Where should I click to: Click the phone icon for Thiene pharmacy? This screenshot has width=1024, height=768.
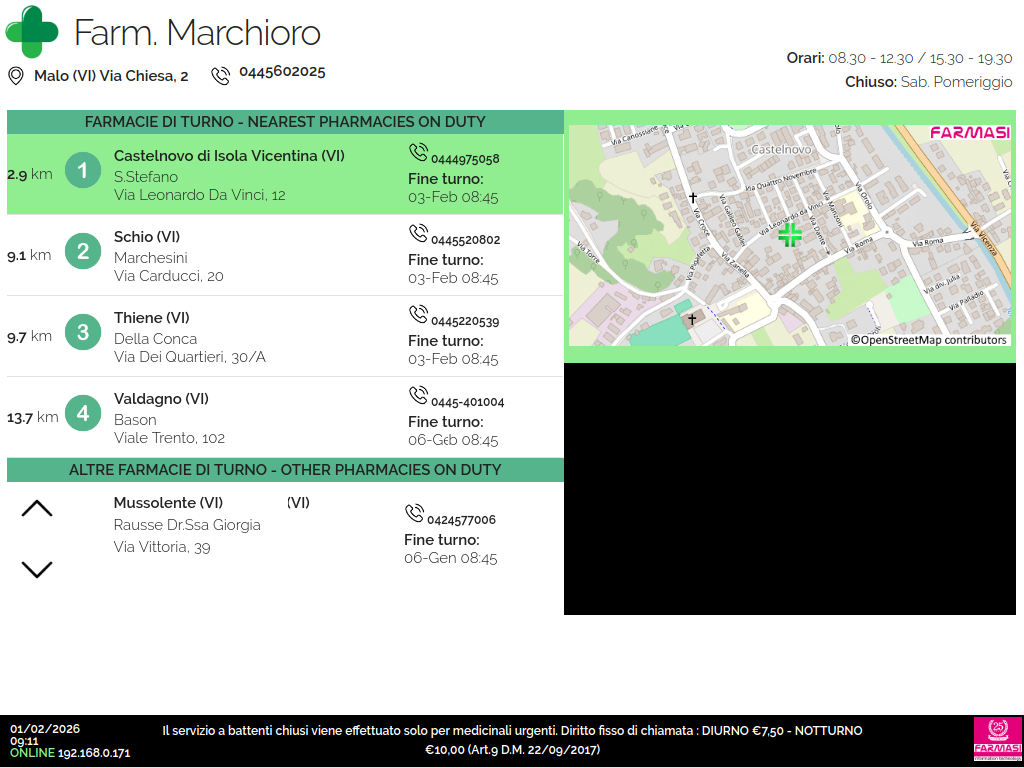418,314
